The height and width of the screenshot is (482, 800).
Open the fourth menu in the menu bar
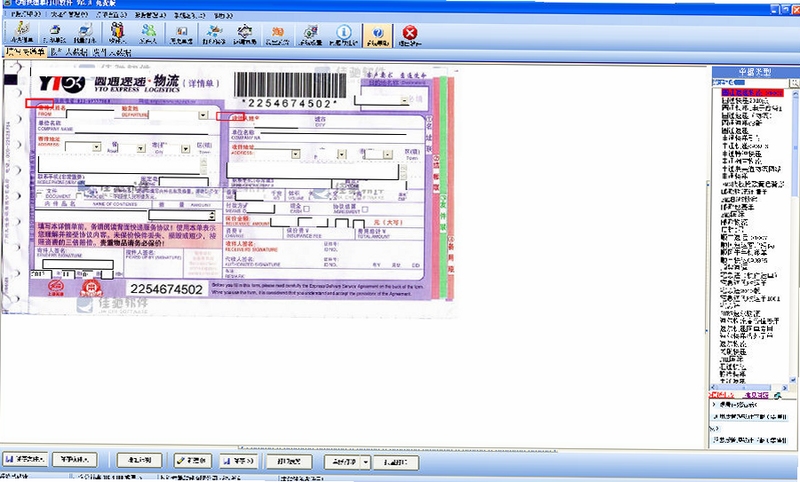[151, 15]
